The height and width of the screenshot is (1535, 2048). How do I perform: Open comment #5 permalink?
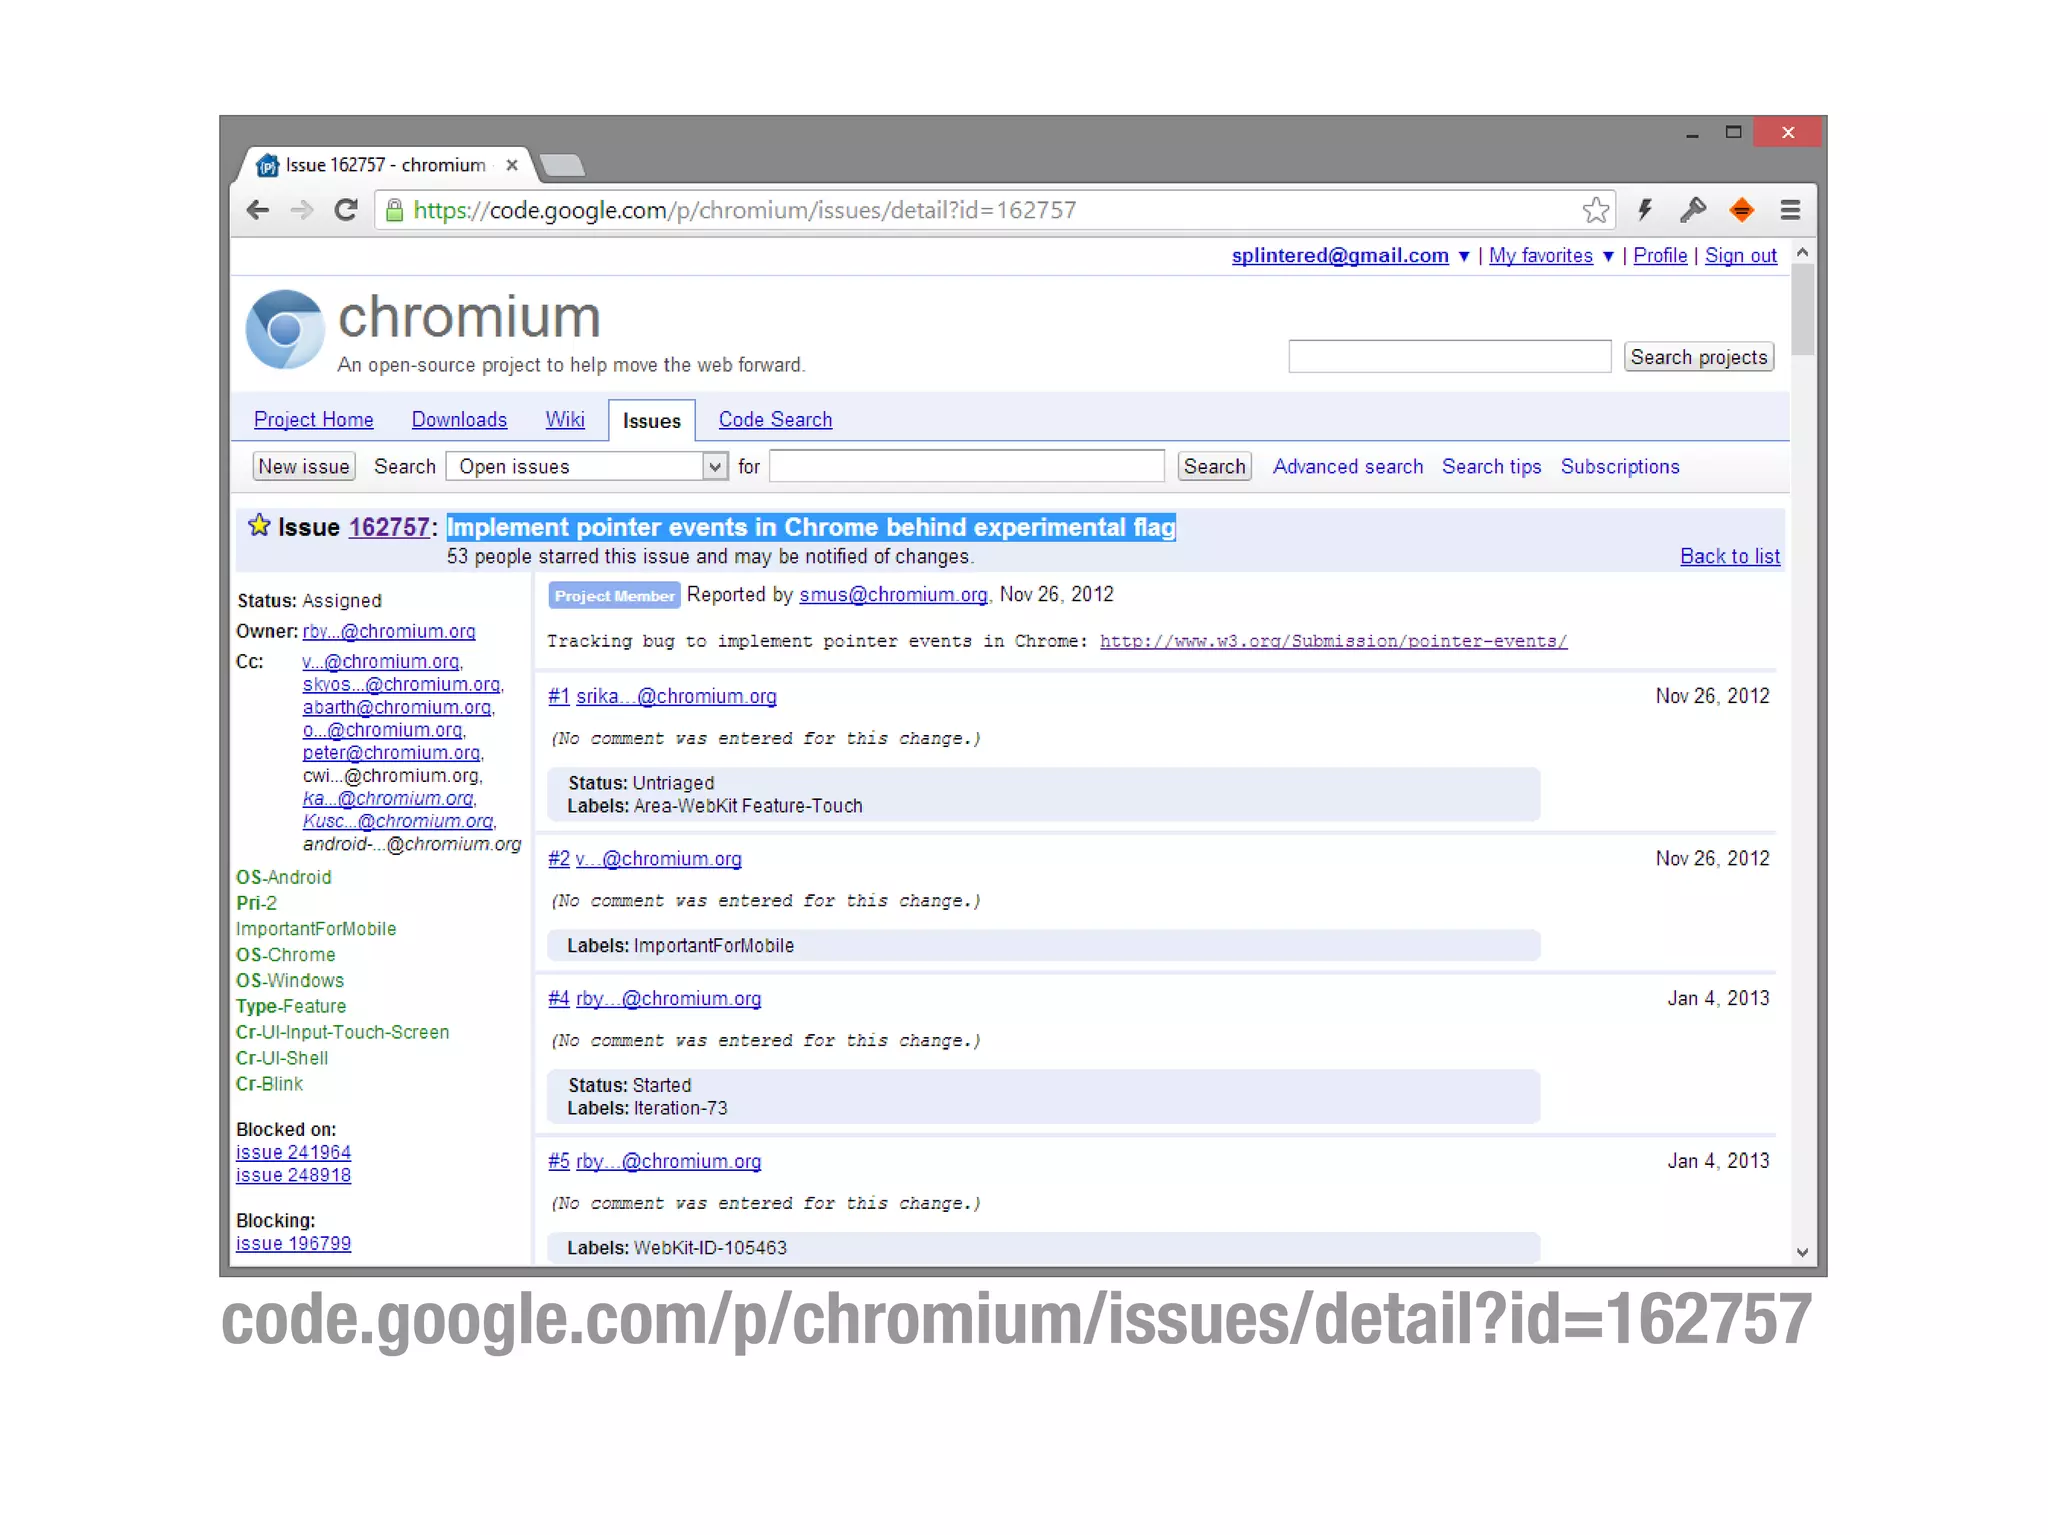point(558,1162)
